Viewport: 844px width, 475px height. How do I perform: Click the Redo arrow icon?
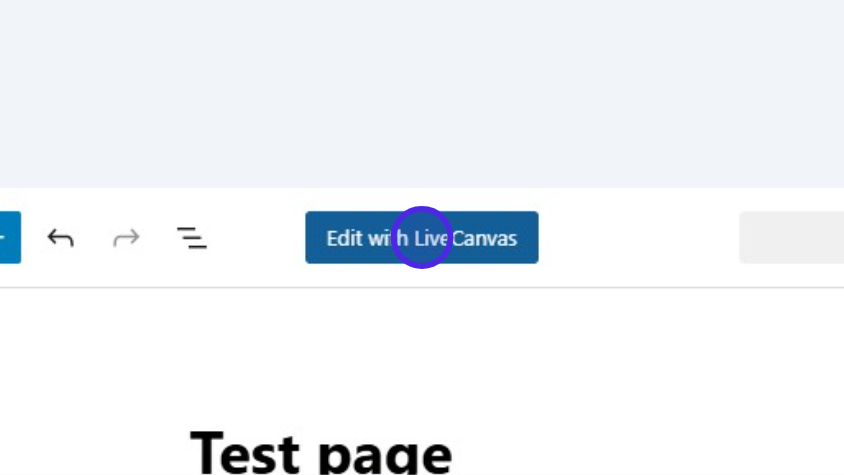coord(126,238)
